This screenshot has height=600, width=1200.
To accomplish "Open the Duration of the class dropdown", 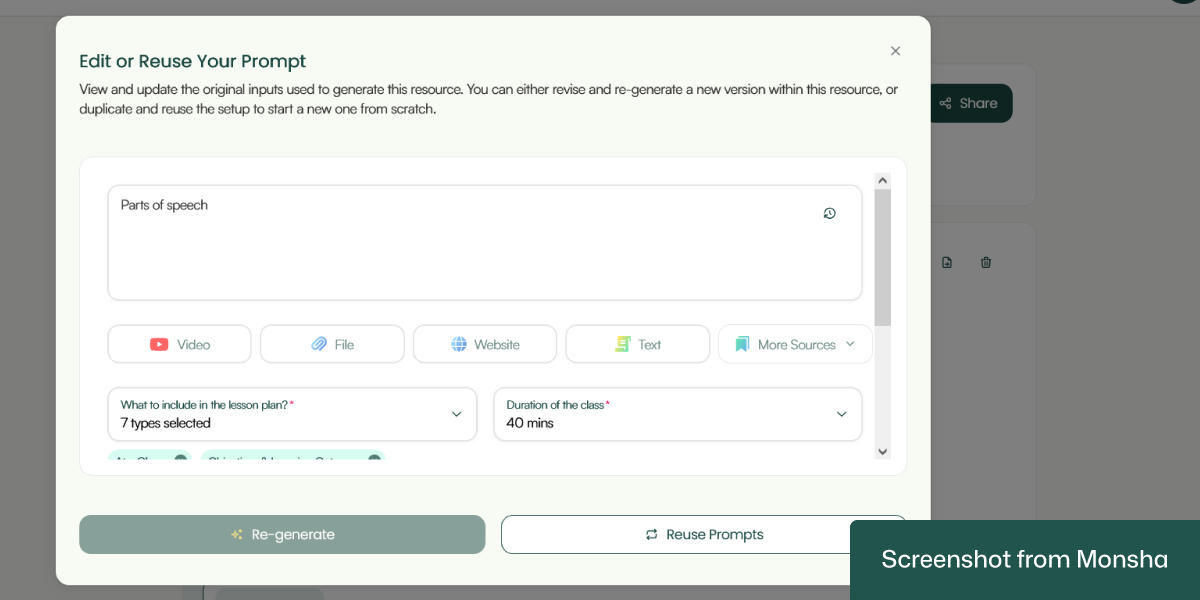I will [678, 414].
